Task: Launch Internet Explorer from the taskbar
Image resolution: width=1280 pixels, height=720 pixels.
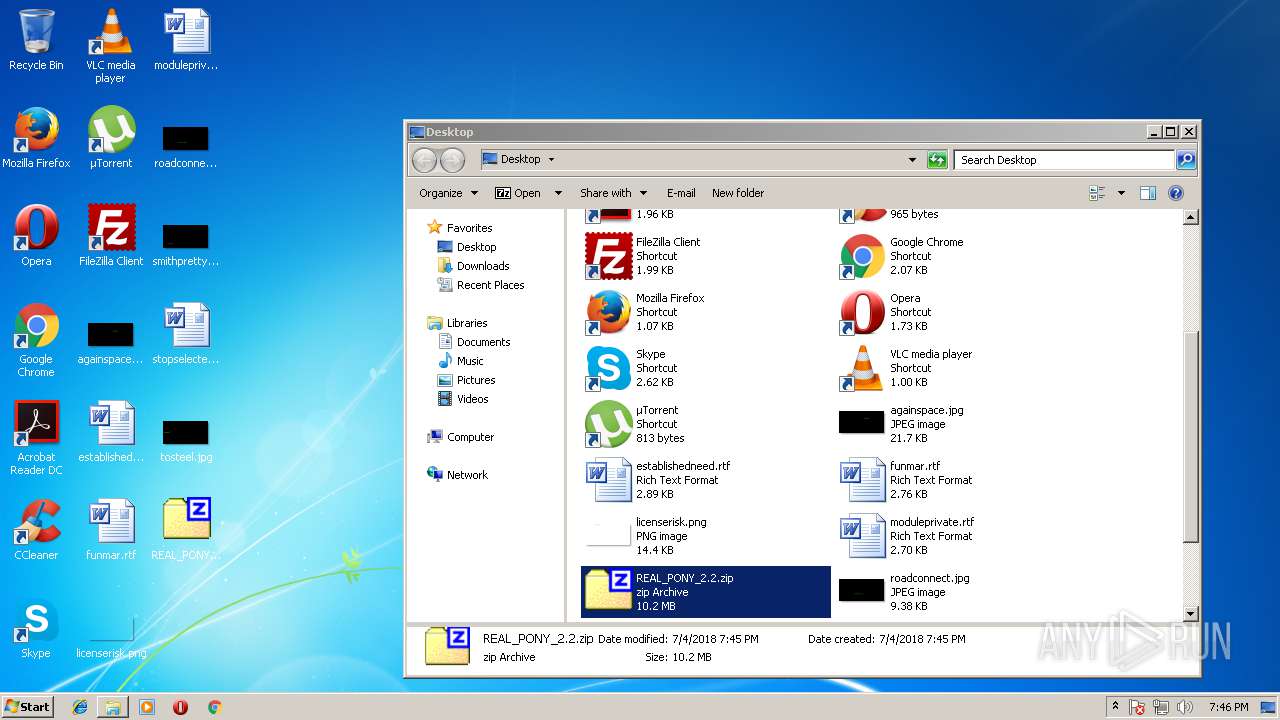Action: tap(80, 707)
